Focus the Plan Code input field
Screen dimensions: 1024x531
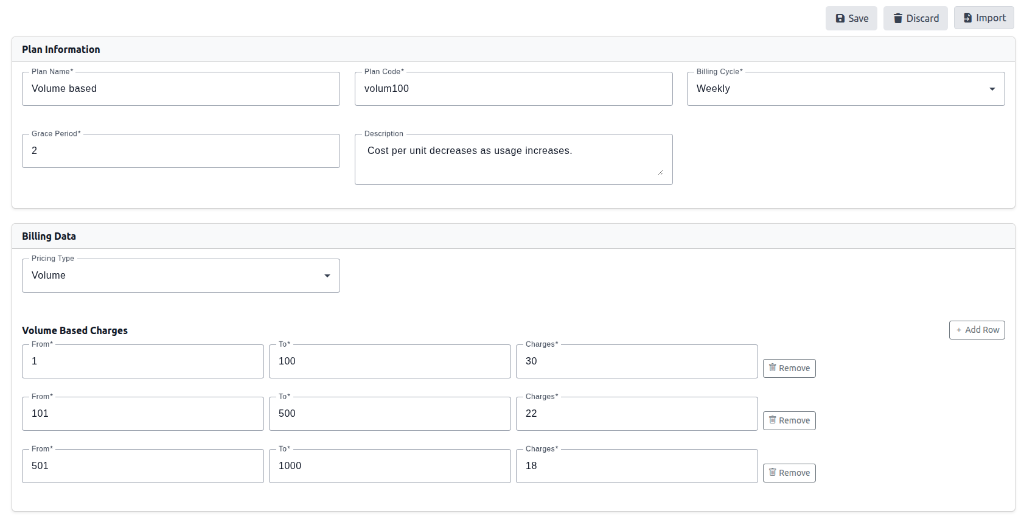point(513,89)
